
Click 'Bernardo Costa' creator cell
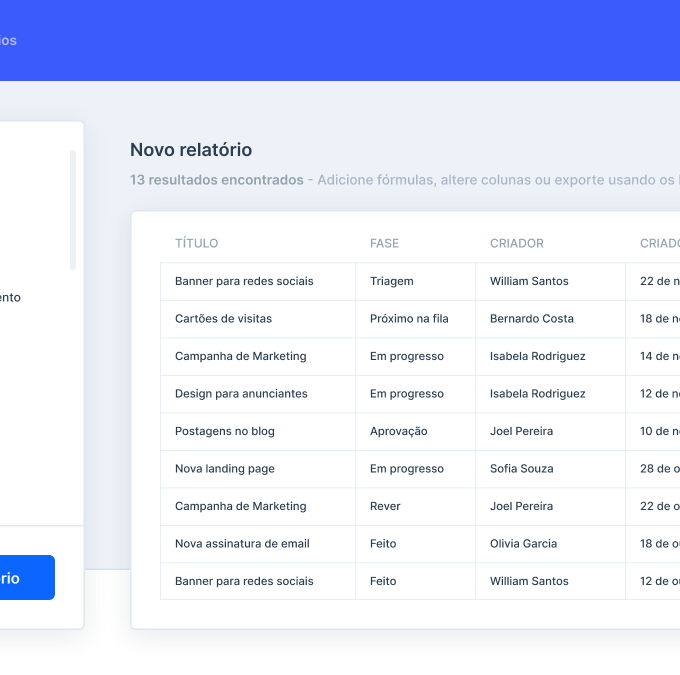[x=550, y=319]
